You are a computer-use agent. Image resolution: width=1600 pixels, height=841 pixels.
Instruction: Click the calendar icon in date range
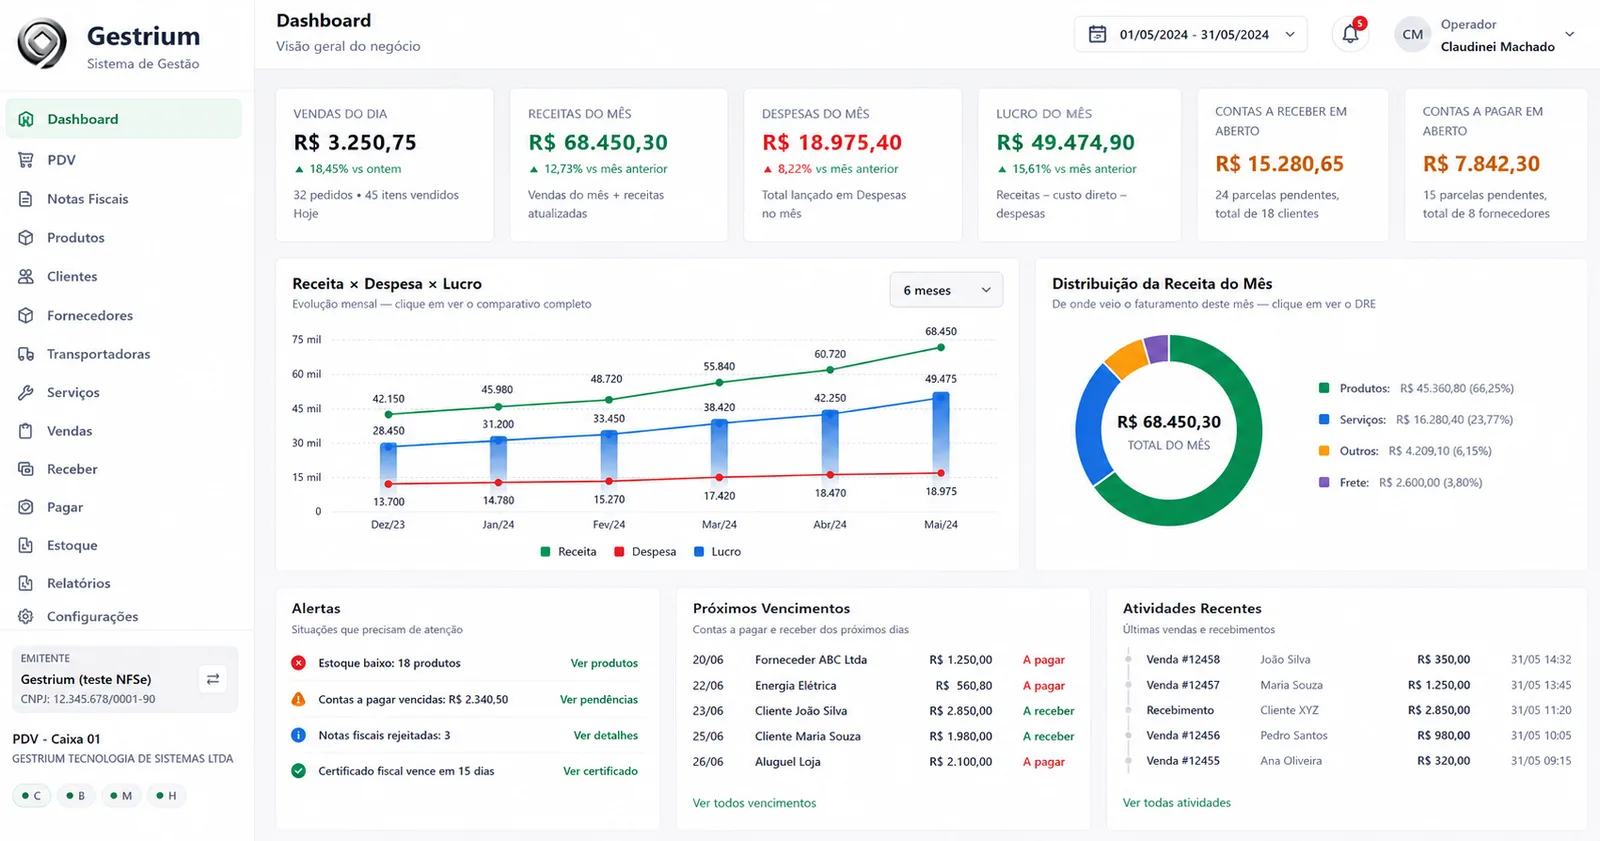[1097, 34]
